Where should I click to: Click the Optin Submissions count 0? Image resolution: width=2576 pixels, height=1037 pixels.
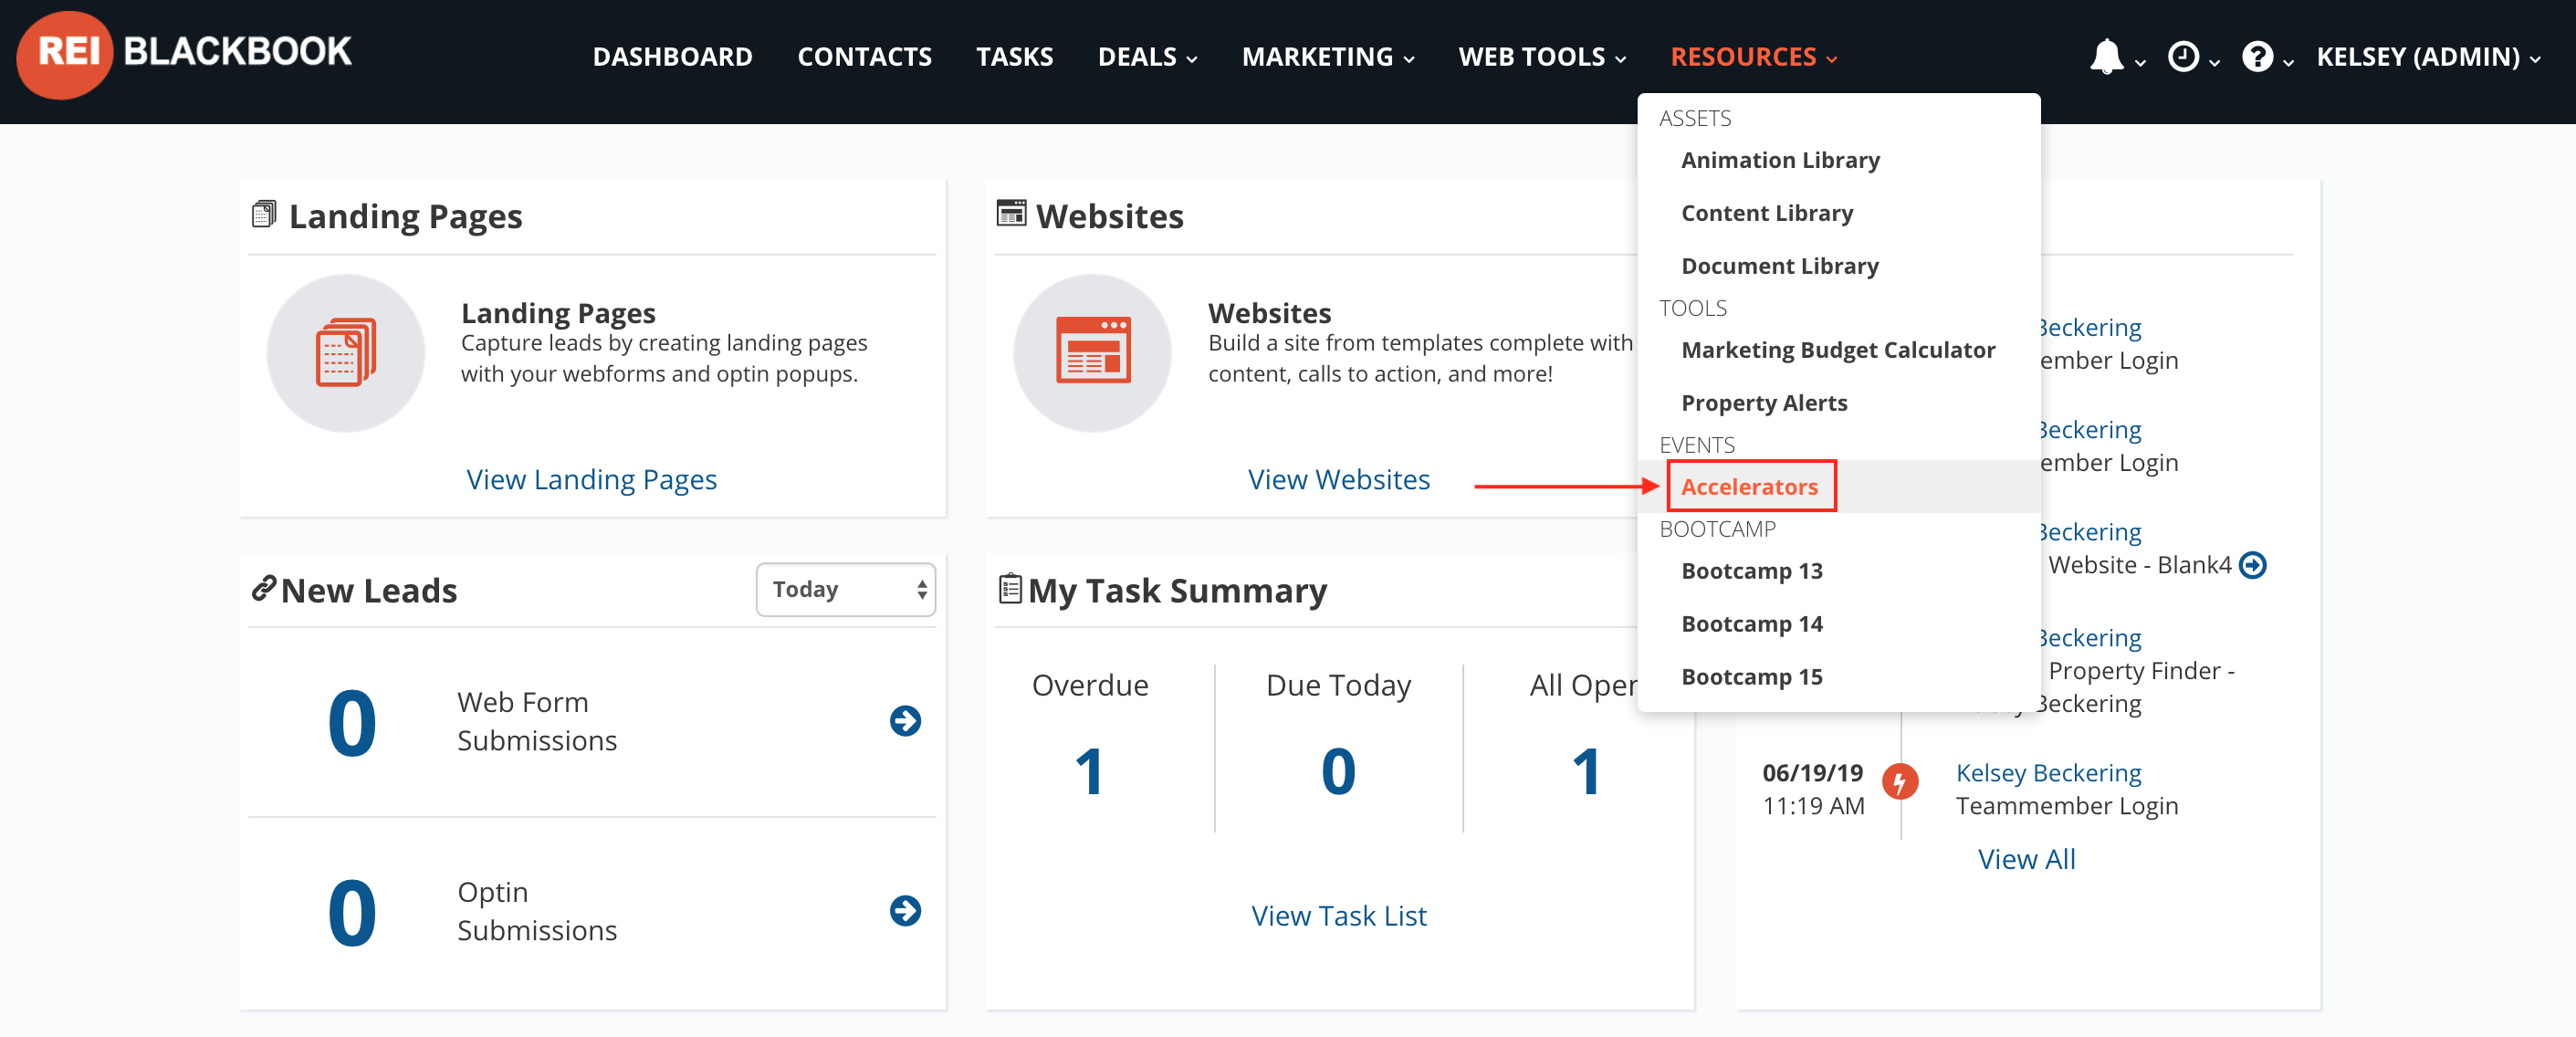(x=352, y=912)
